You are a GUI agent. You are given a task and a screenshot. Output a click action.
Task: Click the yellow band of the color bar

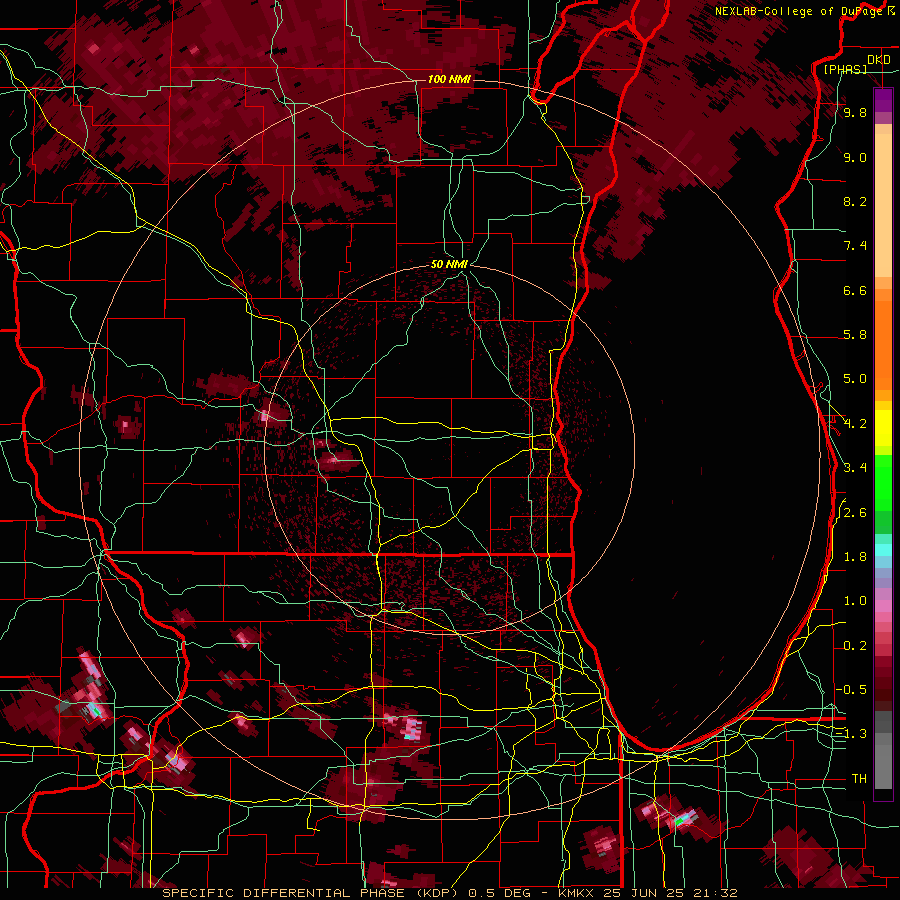pyautogui.click(x=883, y=428)
